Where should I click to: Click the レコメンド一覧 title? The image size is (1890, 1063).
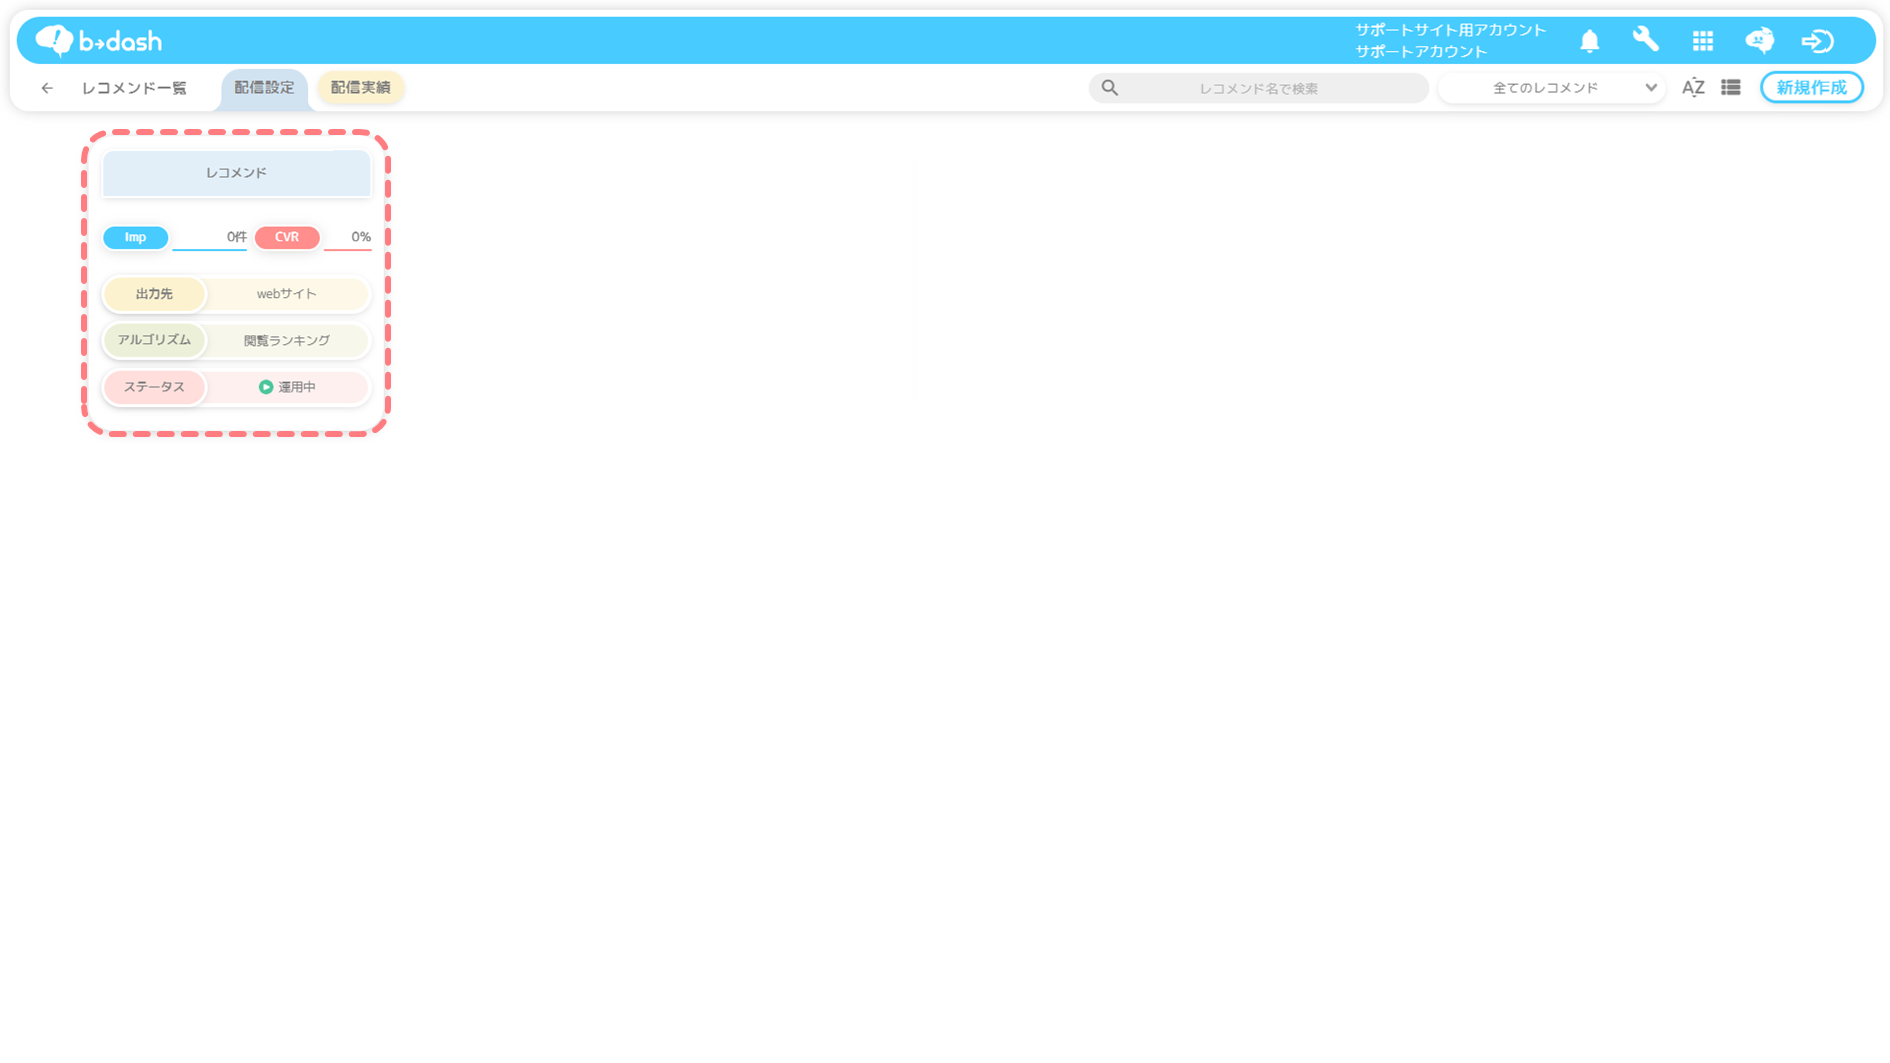(x=135, y=88)
